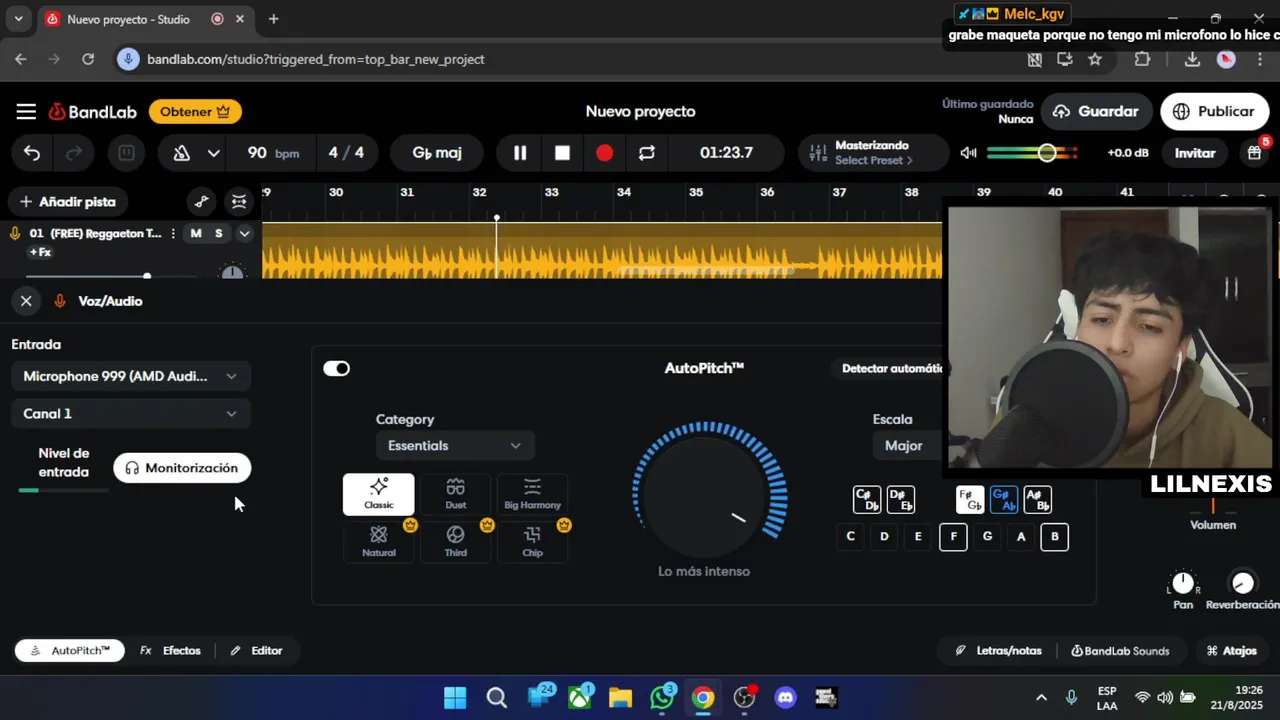
Task: Adjust the master volume slider
Action: 1032,153
